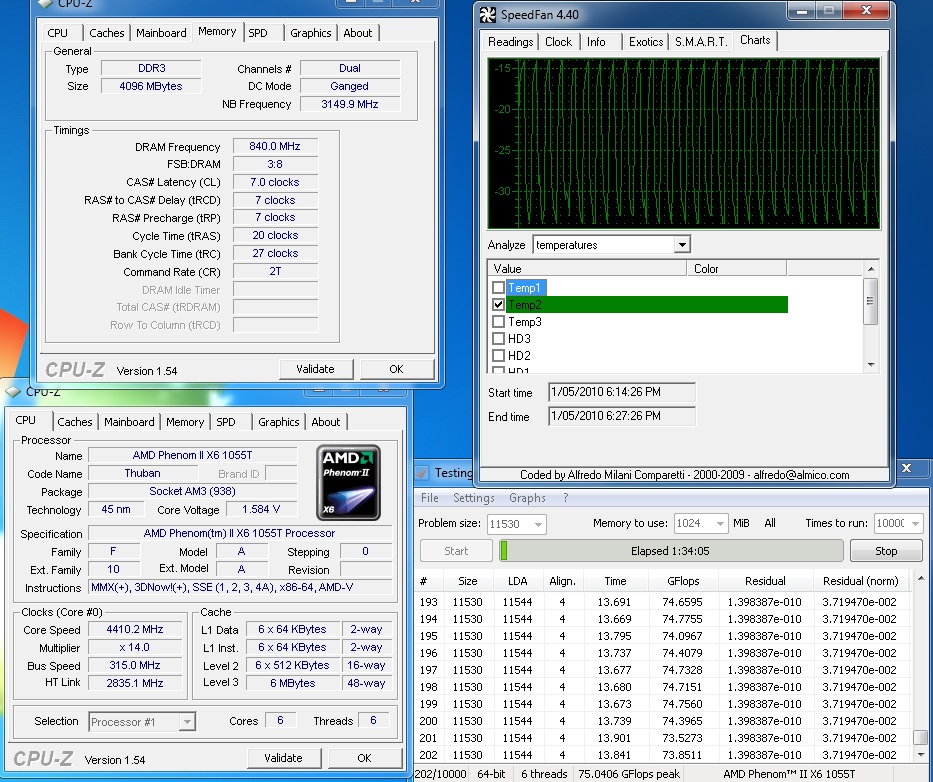Open the Clock tab in SpeedFan
This screenshot has height=782, width=933.
pos(558,42)
